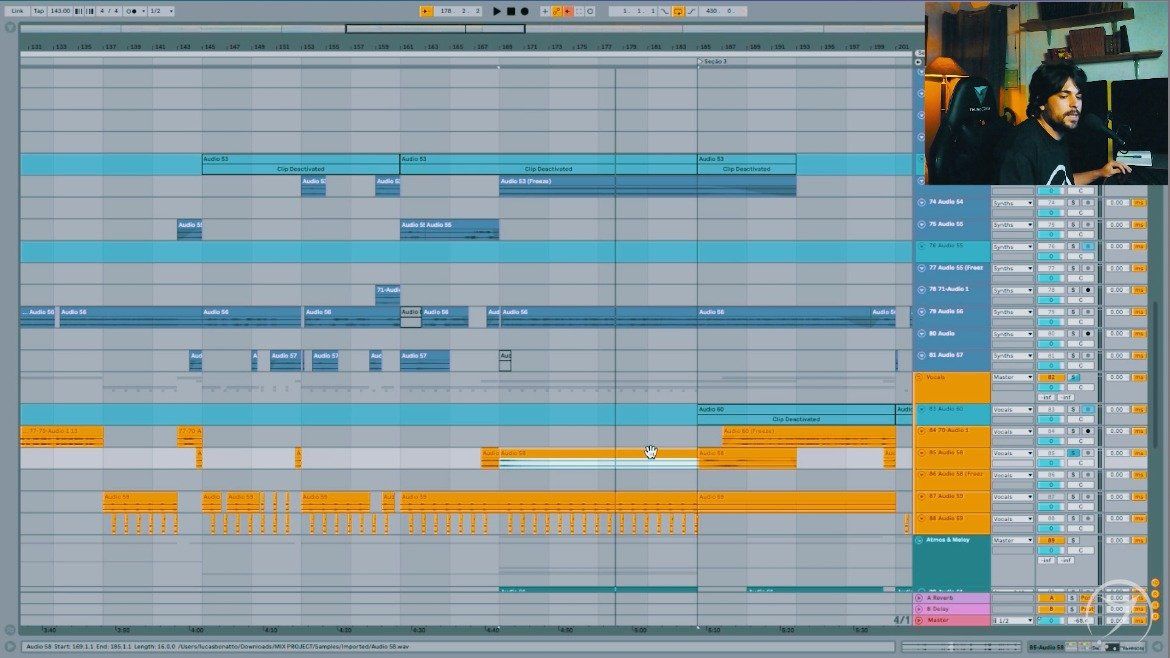Arm track 84 70-Audio 1 for recording

point(1088,431)
